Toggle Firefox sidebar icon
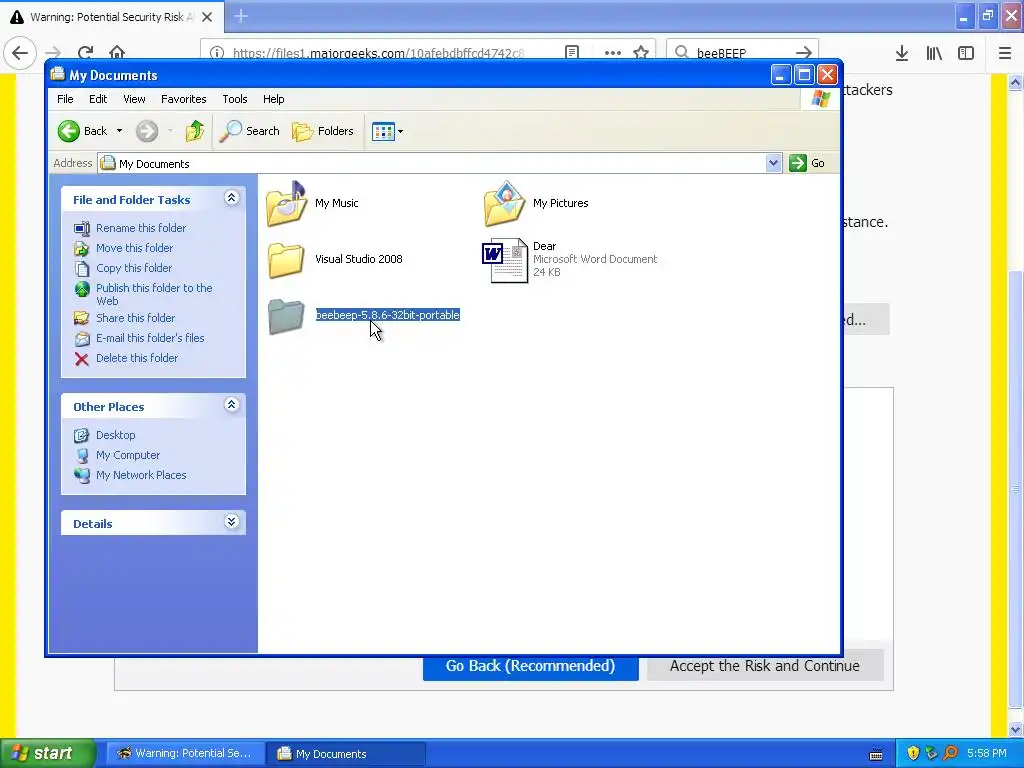Viewport: 1024px width, 768px height. (x=966, y=53)
